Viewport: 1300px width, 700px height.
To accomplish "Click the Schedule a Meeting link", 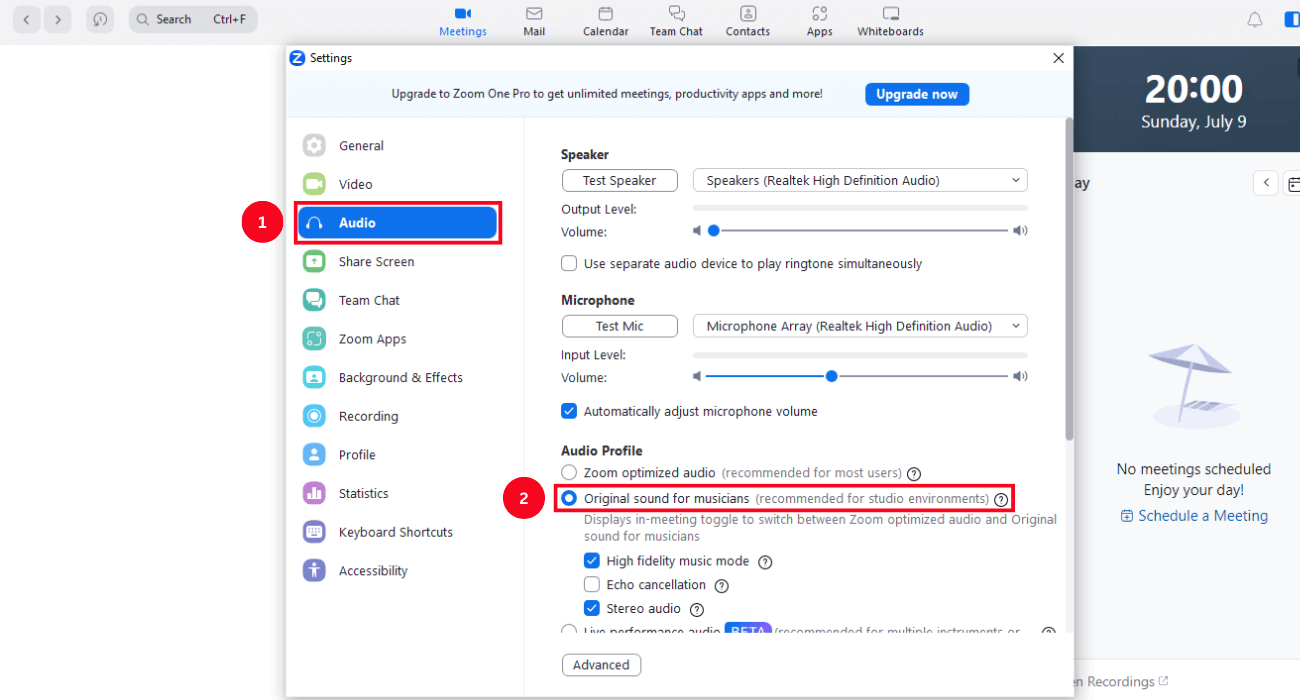I will 1194,516.
